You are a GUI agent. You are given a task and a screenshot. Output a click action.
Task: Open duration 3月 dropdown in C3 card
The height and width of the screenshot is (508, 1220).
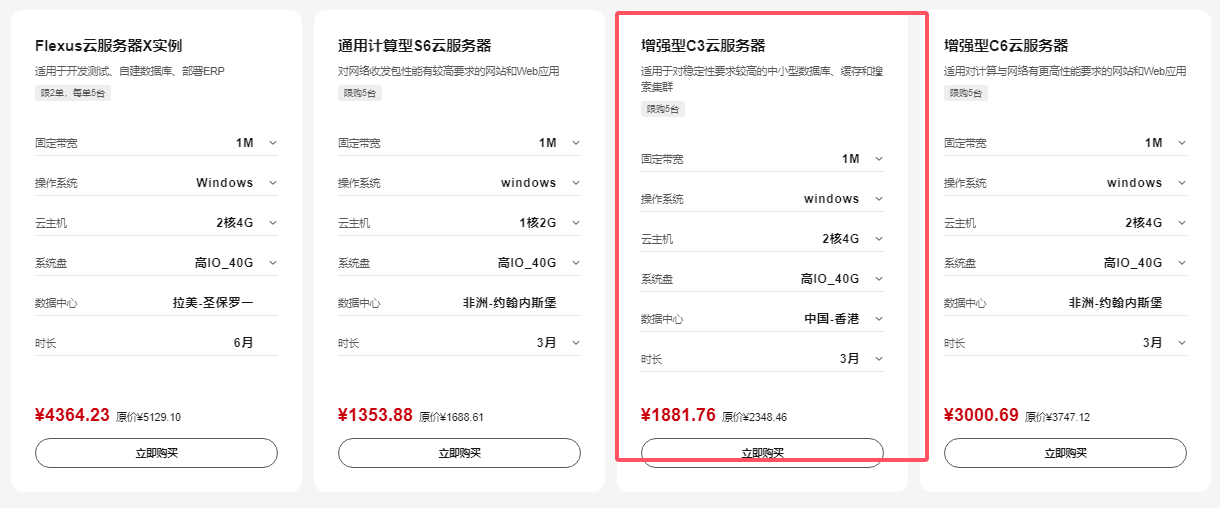762,359
